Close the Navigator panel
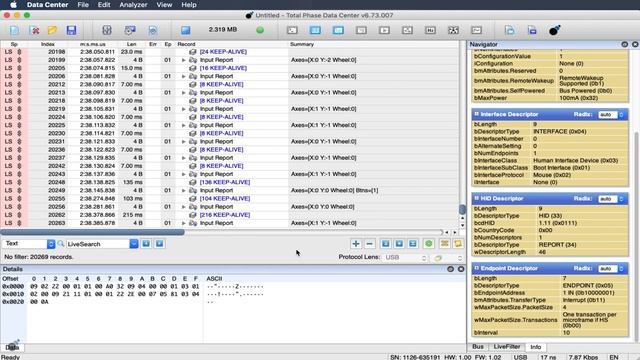 [635, 44]
